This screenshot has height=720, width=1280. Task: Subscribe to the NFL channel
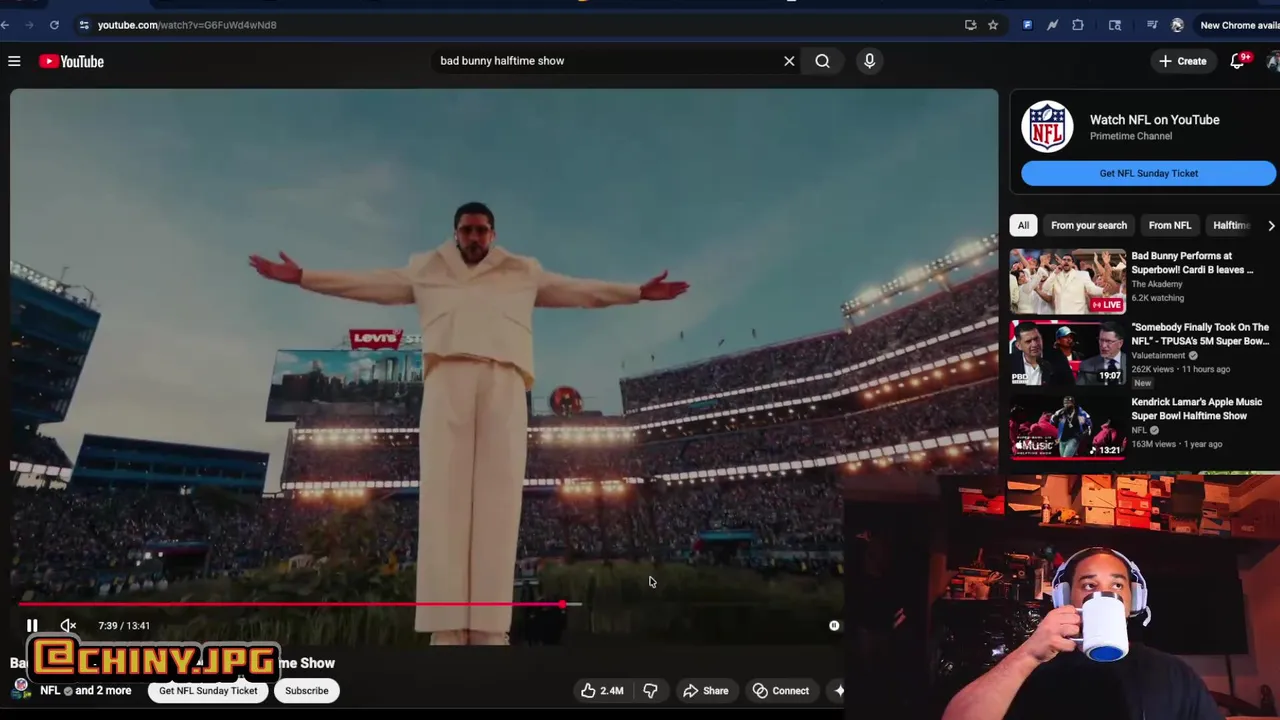coord(306,690)
